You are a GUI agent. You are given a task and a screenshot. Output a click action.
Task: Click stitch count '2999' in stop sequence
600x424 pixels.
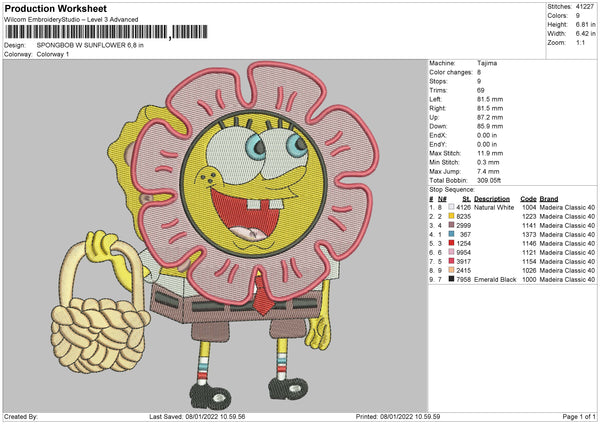click(x=463, y=225)
